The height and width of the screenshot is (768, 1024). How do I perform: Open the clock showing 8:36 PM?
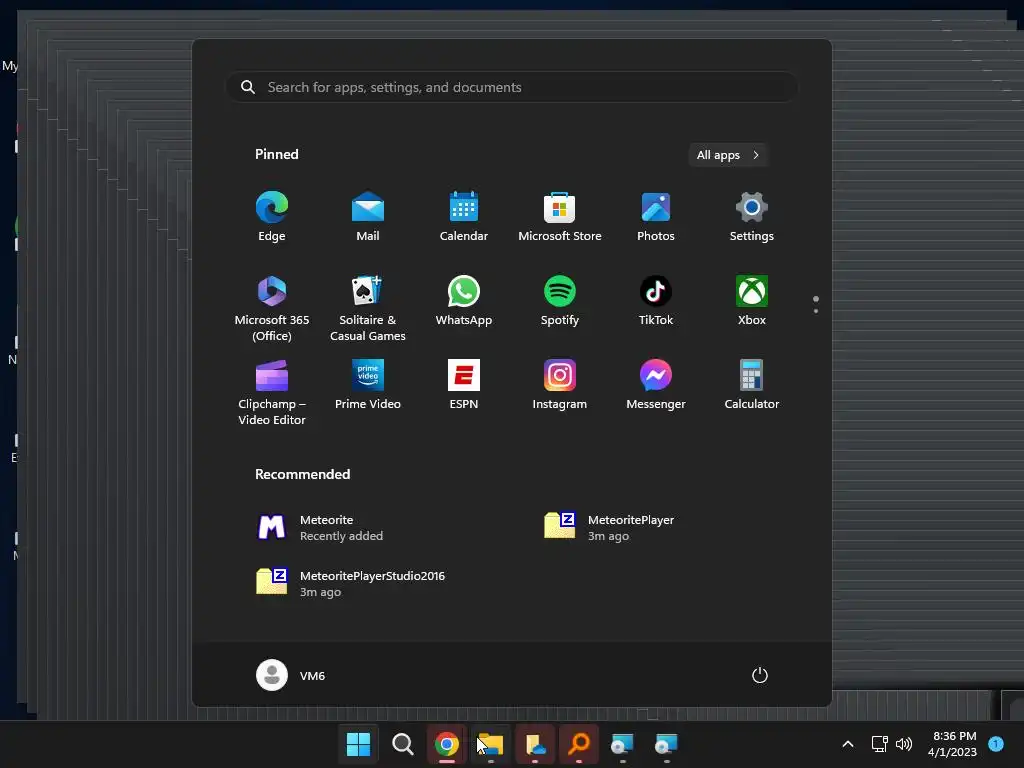pyautogui.click(x=953, y=744)
